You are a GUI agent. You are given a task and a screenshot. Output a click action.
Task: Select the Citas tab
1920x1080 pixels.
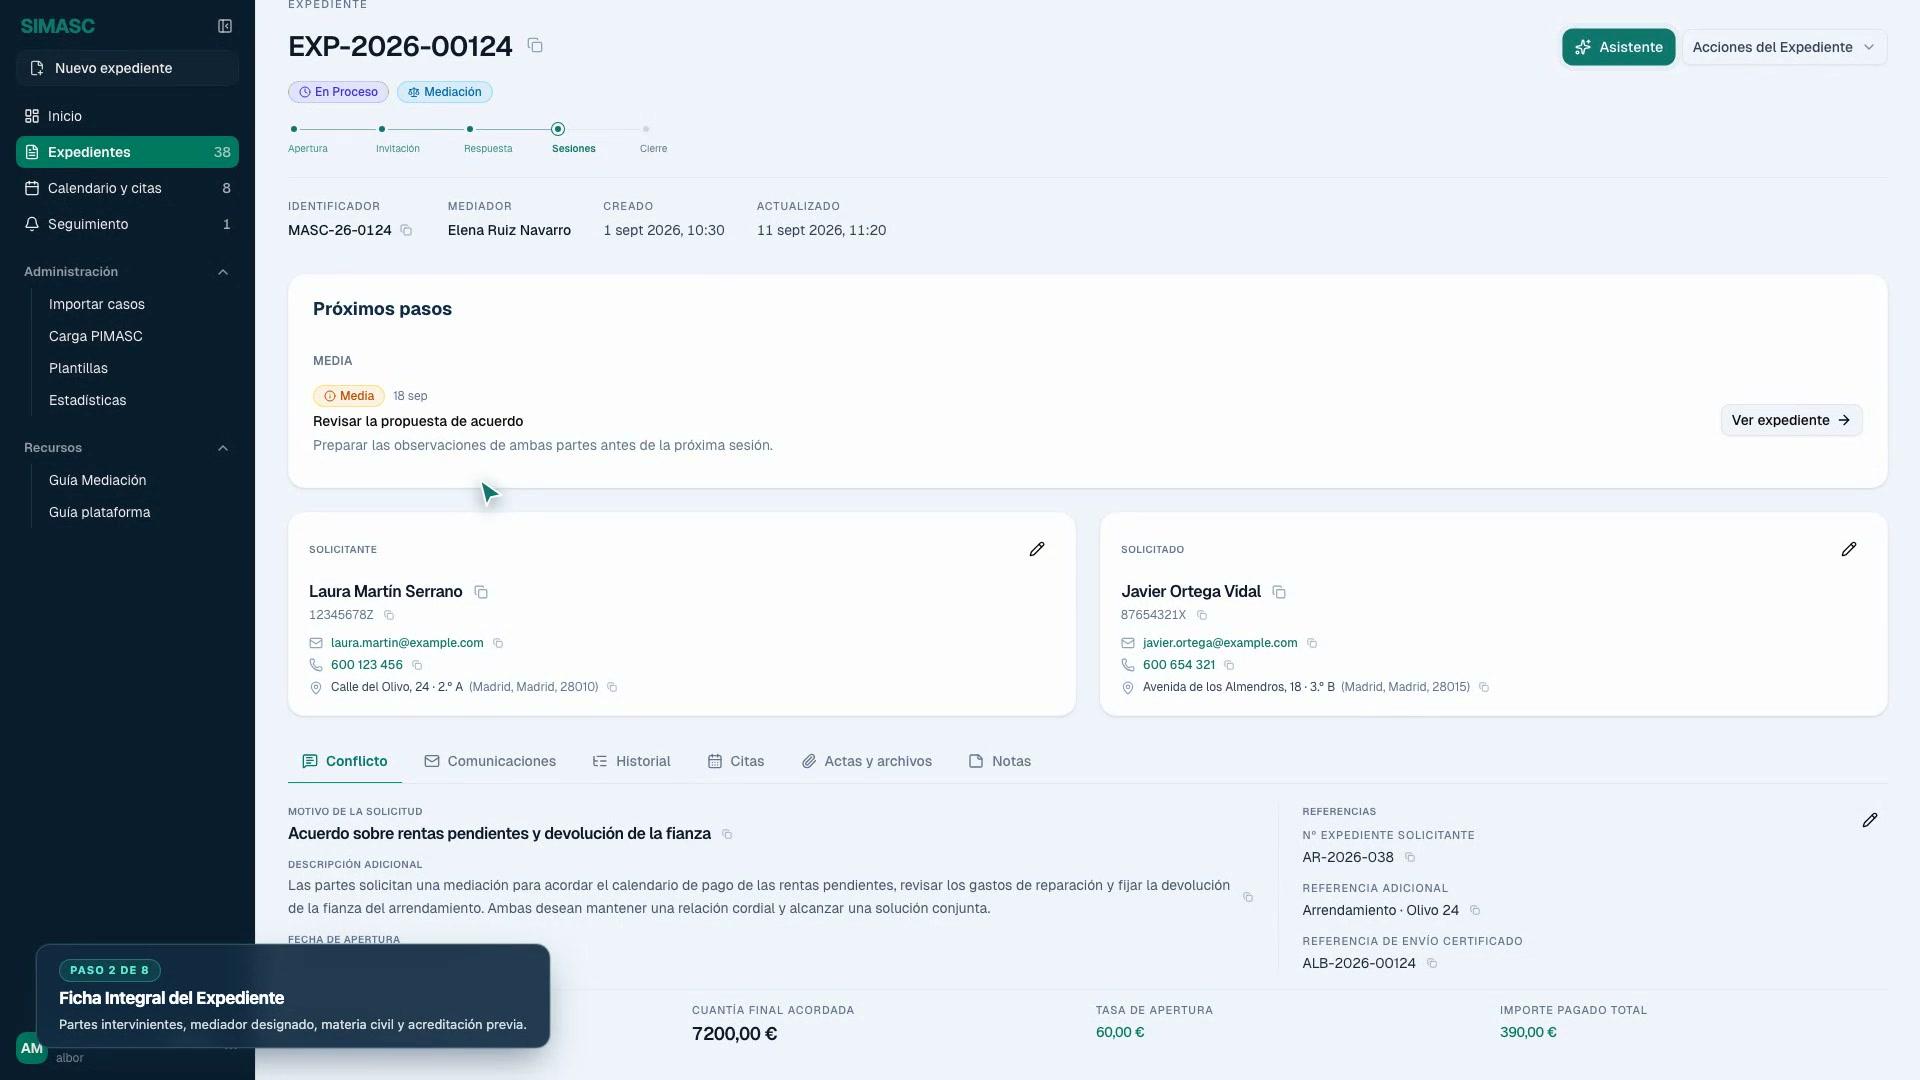[736, 761]
